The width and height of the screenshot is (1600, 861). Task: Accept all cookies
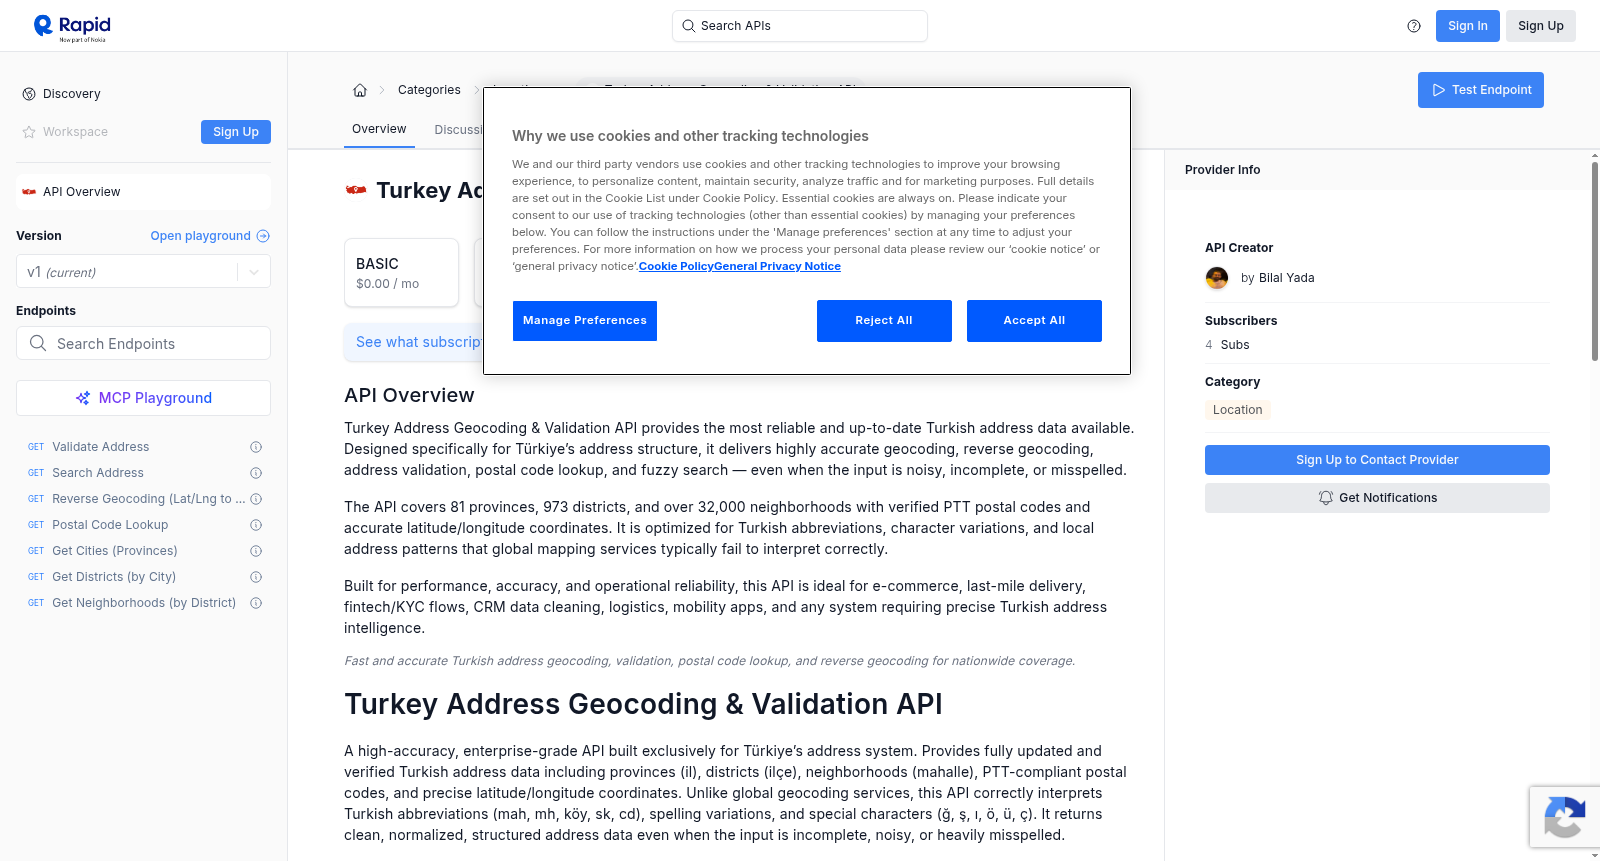(1034, 321)
